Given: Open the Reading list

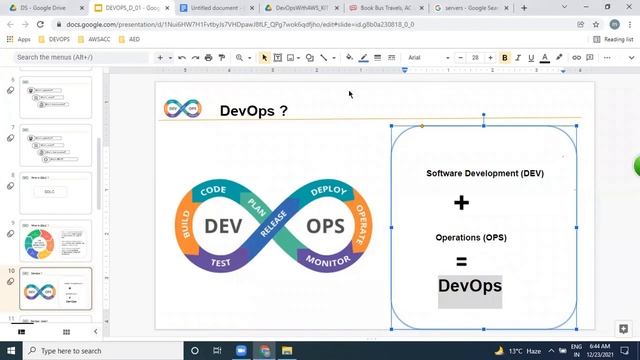Looking at the screenshot, I should coord(613,40).
